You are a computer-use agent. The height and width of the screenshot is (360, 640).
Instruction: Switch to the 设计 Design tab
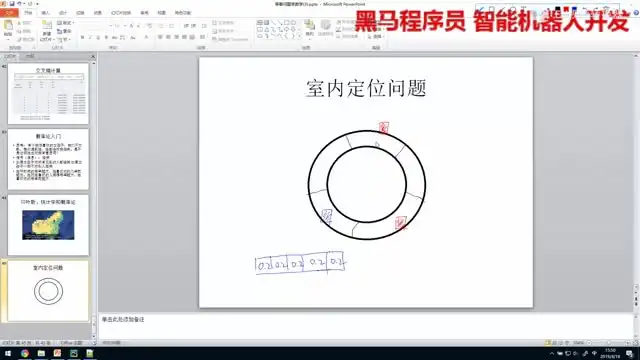click(63, 13)
